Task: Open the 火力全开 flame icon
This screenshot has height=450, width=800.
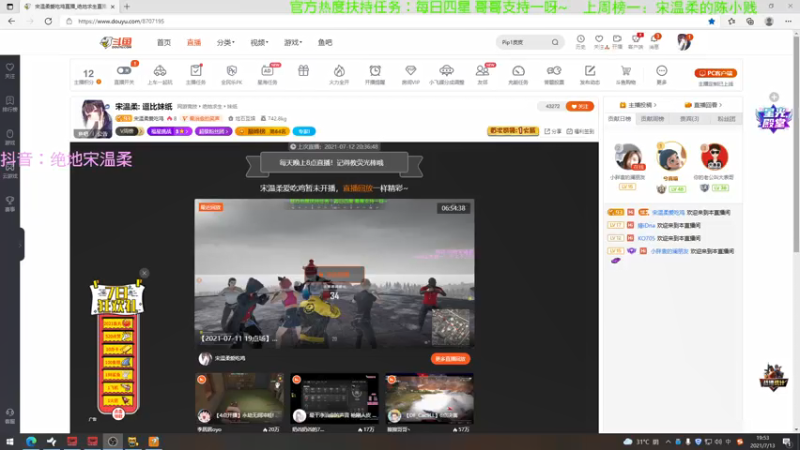Action: 339,74
